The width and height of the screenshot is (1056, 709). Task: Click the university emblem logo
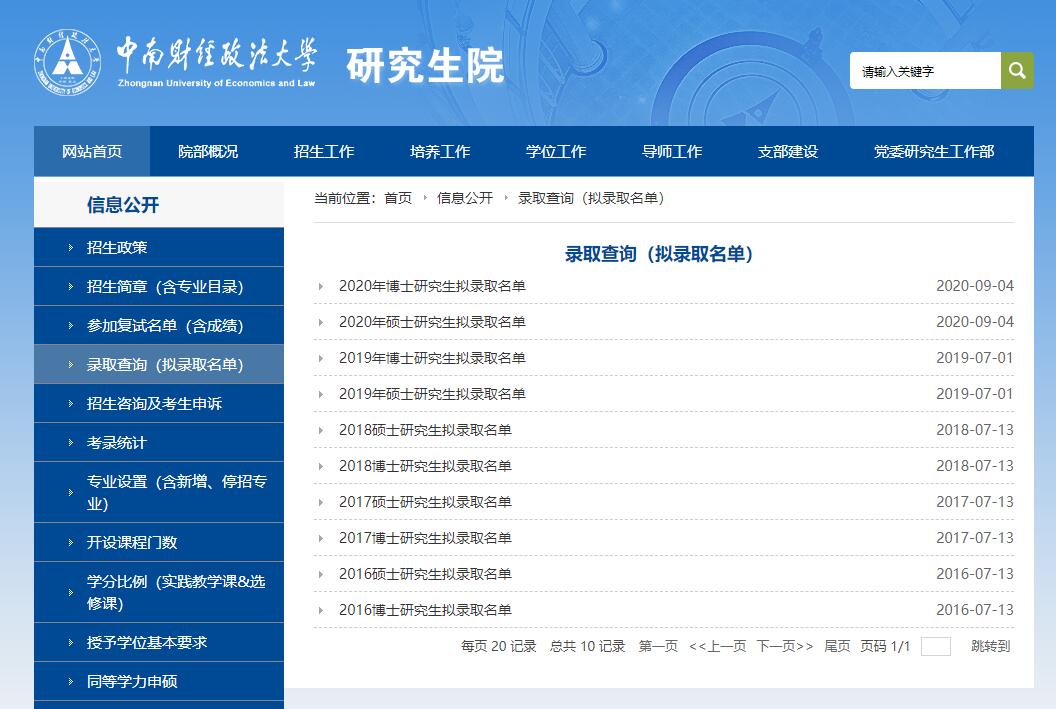coord(69,62)
